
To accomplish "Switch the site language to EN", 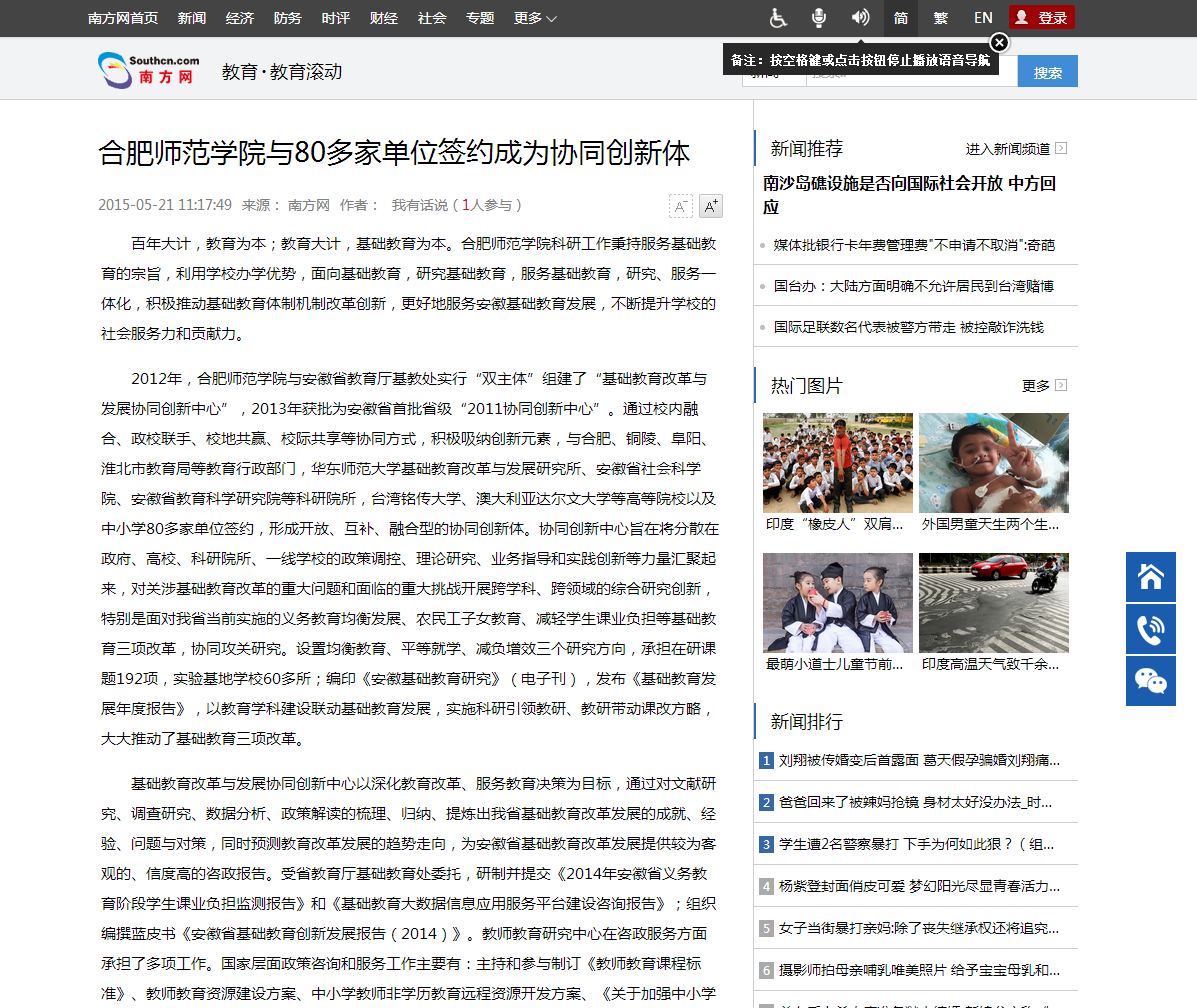I will pos(982,18).
